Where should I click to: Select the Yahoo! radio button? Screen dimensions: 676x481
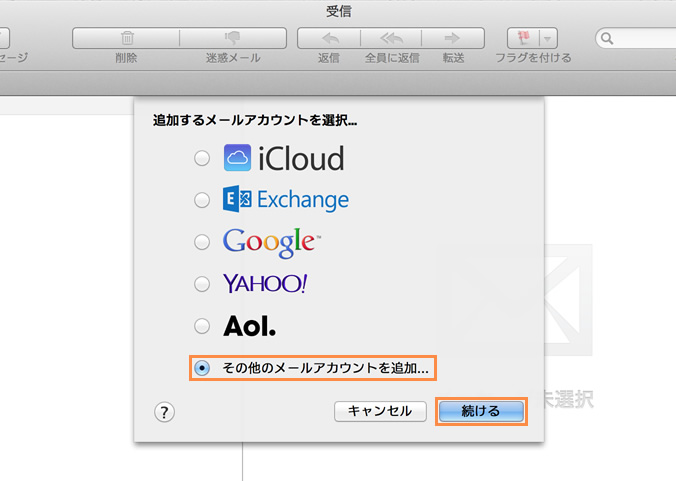coord(202,284)
